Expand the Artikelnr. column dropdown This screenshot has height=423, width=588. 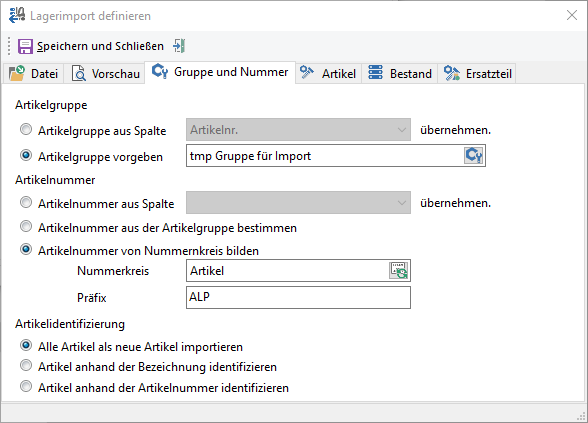click(298, 130)
